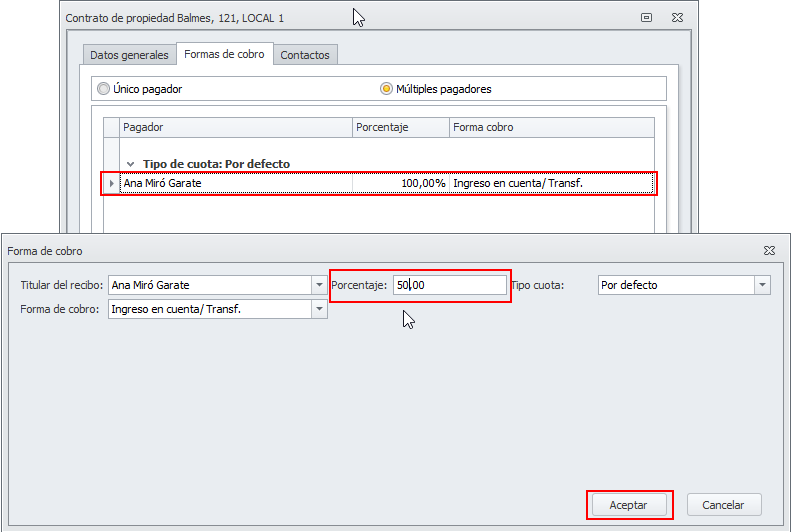Close the Forma de cobro dialog

pyautogui.click(x=769, y=250)
